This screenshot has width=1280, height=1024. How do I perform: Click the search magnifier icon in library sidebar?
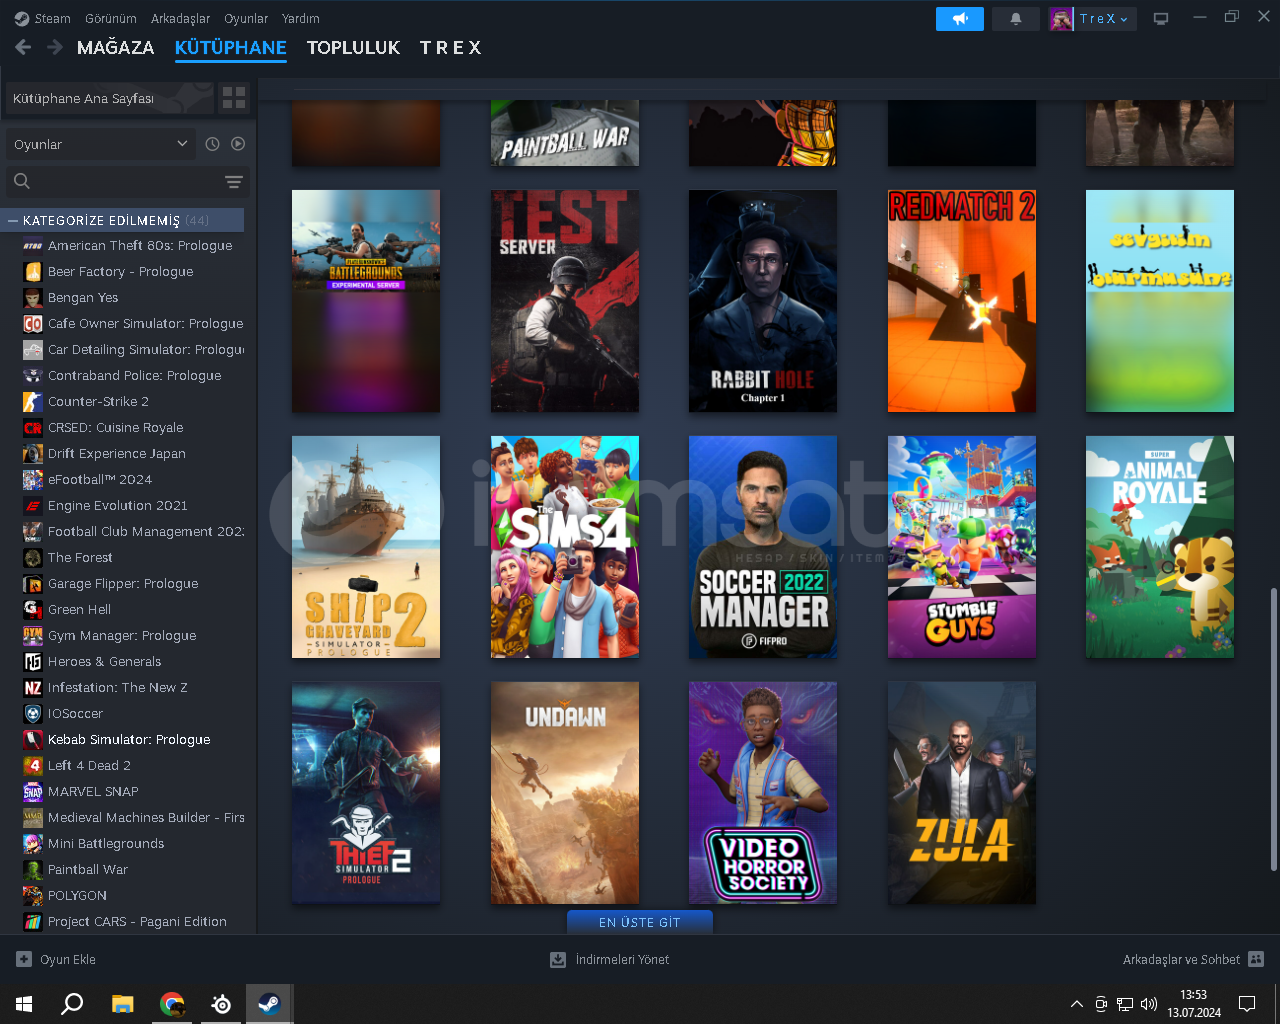click(22, 181)
